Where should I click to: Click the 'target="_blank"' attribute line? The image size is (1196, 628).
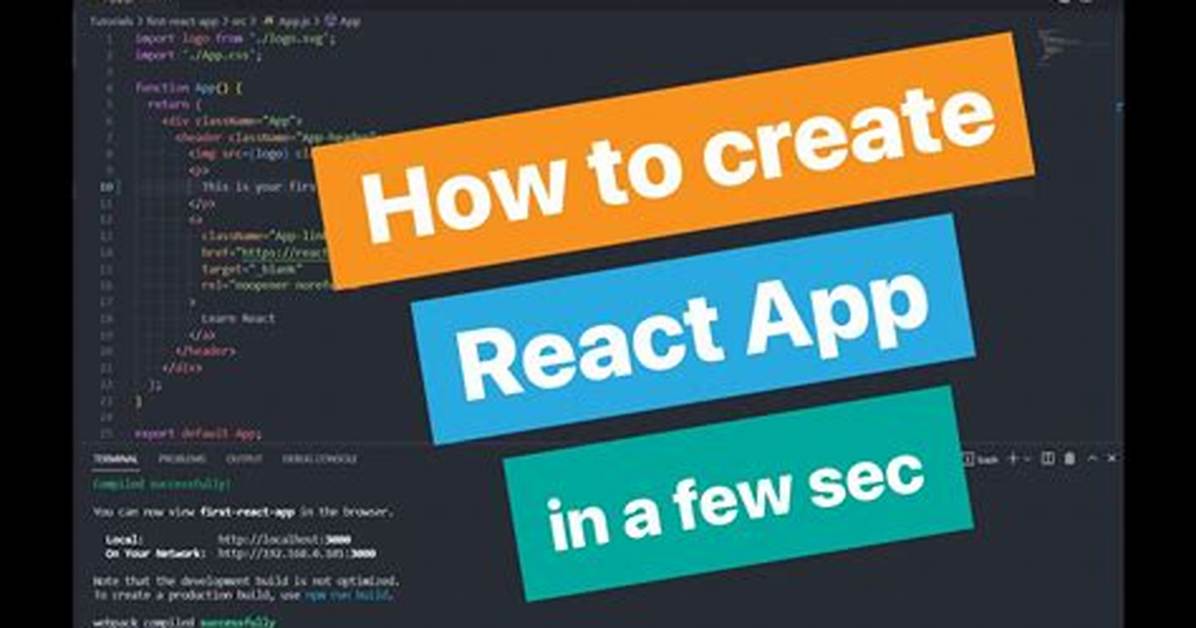coord(252,269)
